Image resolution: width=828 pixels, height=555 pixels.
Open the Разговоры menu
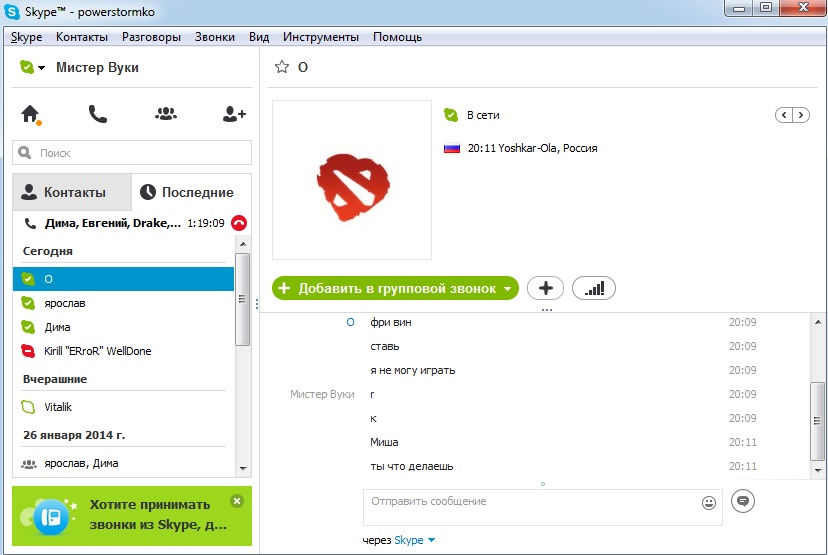point(151,37)
